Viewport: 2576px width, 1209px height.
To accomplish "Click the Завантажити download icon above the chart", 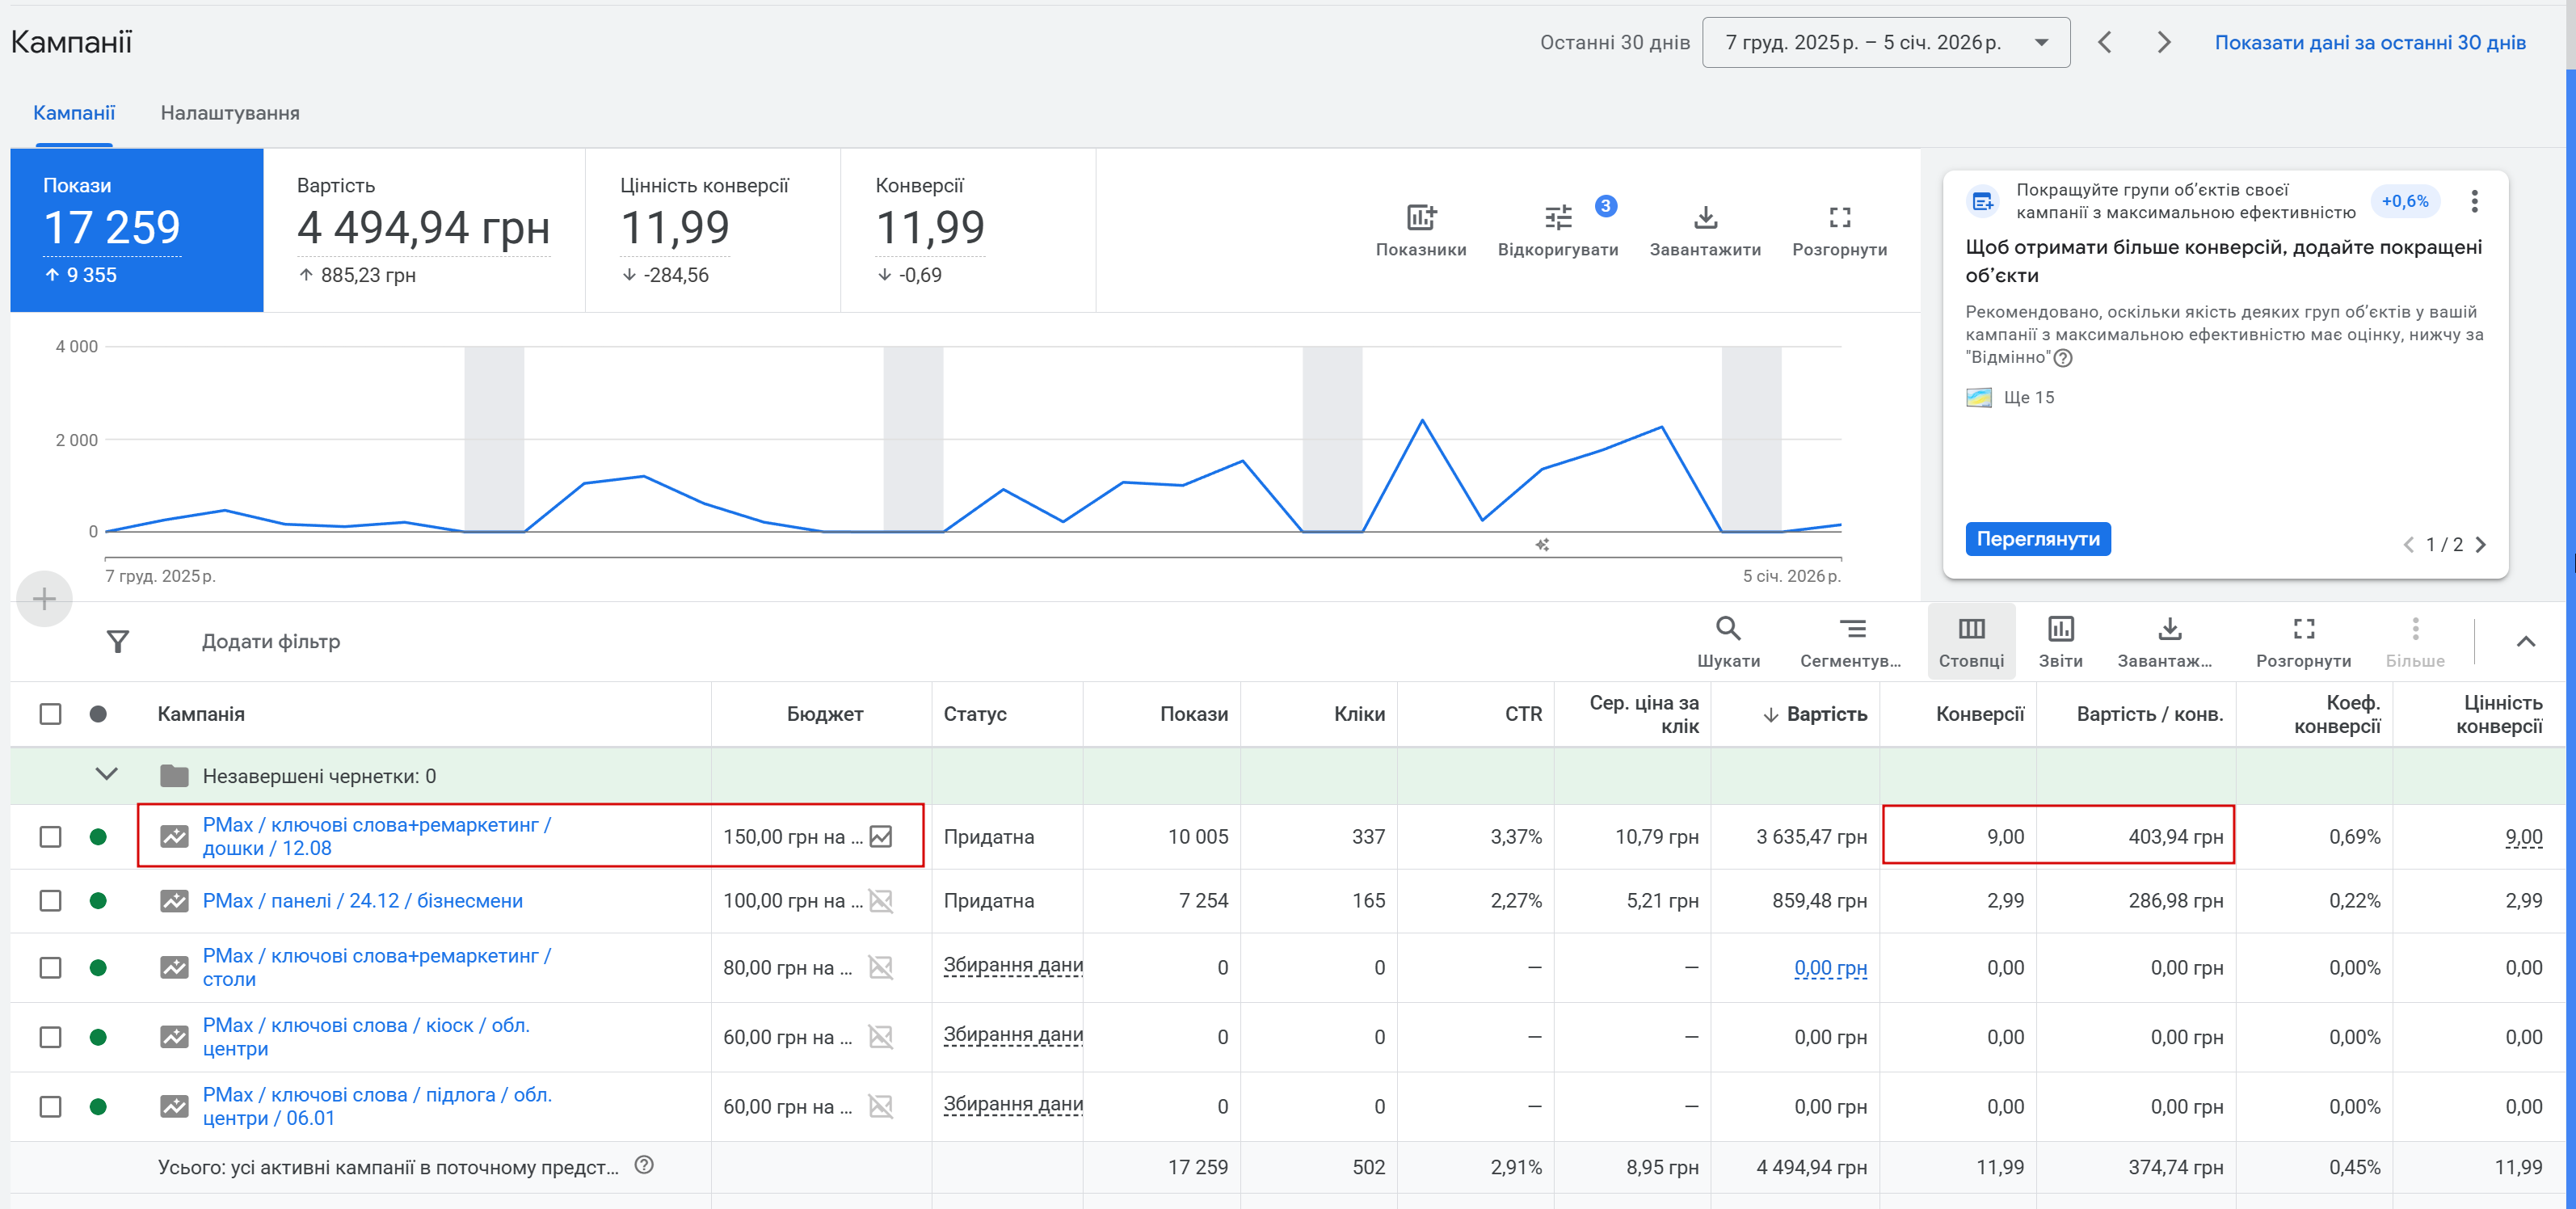I will point(1705,218).
